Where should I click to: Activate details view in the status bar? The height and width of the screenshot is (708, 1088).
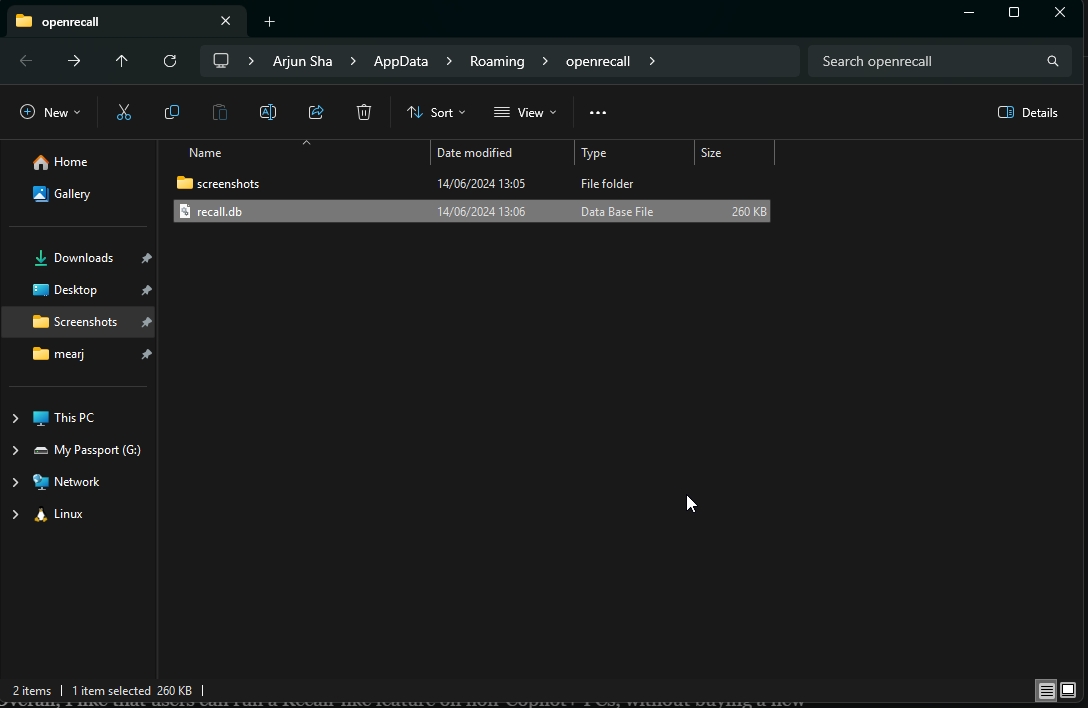(1044, 690)
